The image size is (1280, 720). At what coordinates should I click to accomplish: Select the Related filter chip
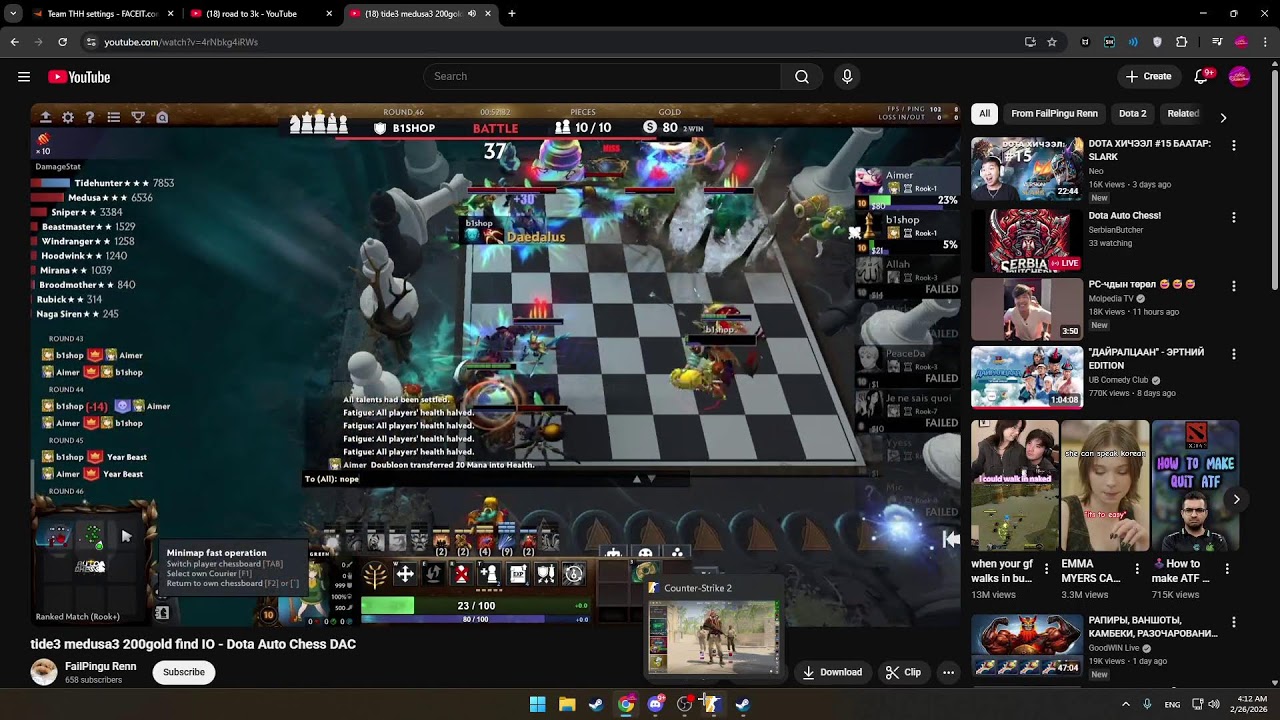1183,114
